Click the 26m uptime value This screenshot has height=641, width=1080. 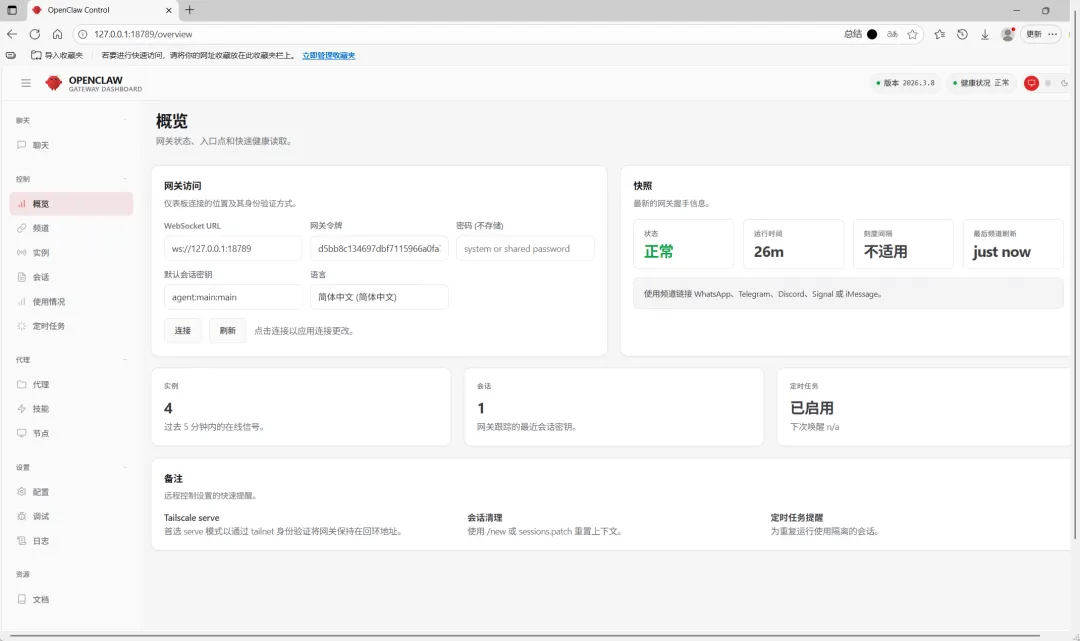769,252
